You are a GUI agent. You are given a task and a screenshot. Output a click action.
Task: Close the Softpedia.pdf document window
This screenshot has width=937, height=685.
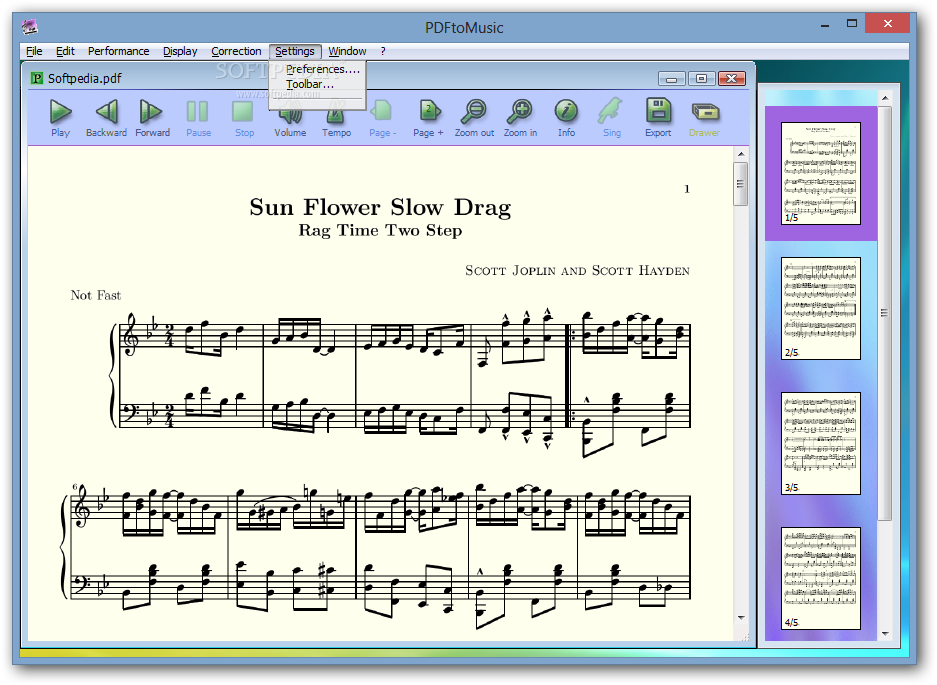pyautogui.click(x=731, y=79)
